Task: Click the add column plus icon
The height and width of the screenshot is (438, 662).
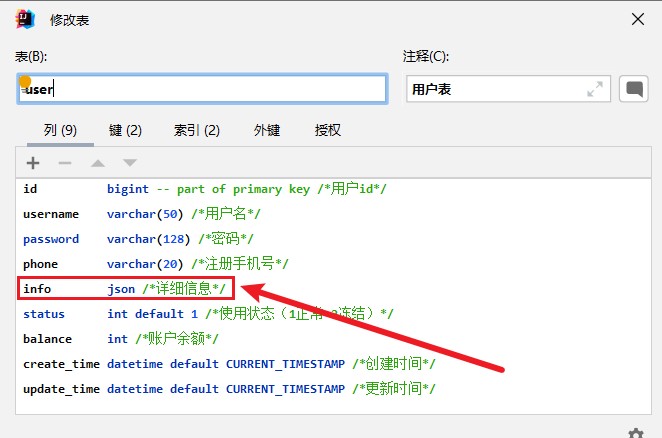Action: point(33,163)
